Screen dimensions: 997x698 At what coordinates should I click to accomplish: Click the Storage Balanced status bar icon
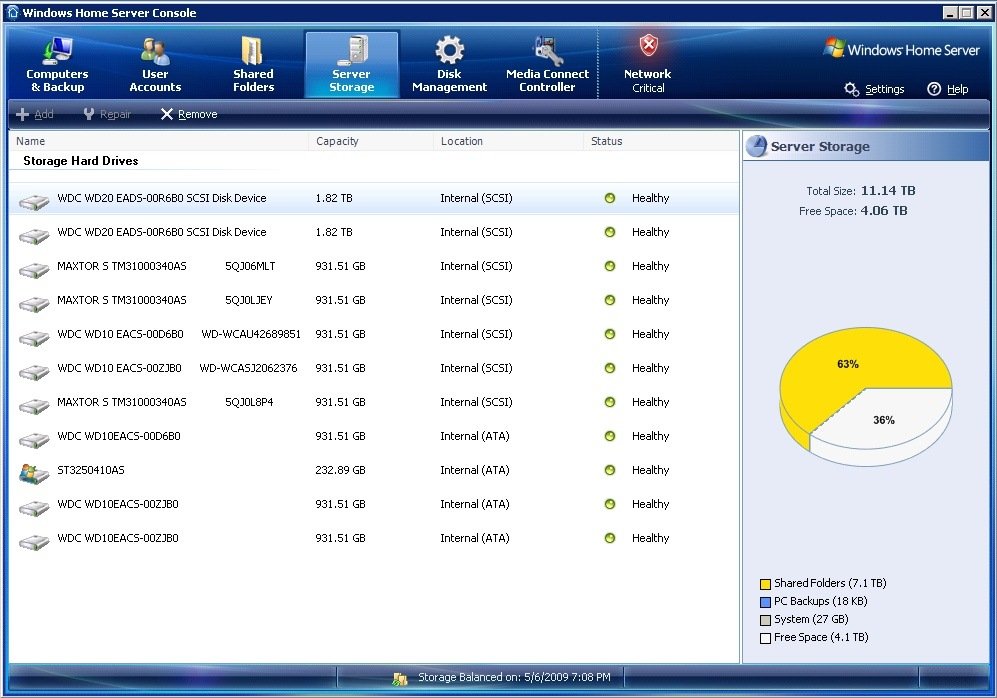coord(400,678)
